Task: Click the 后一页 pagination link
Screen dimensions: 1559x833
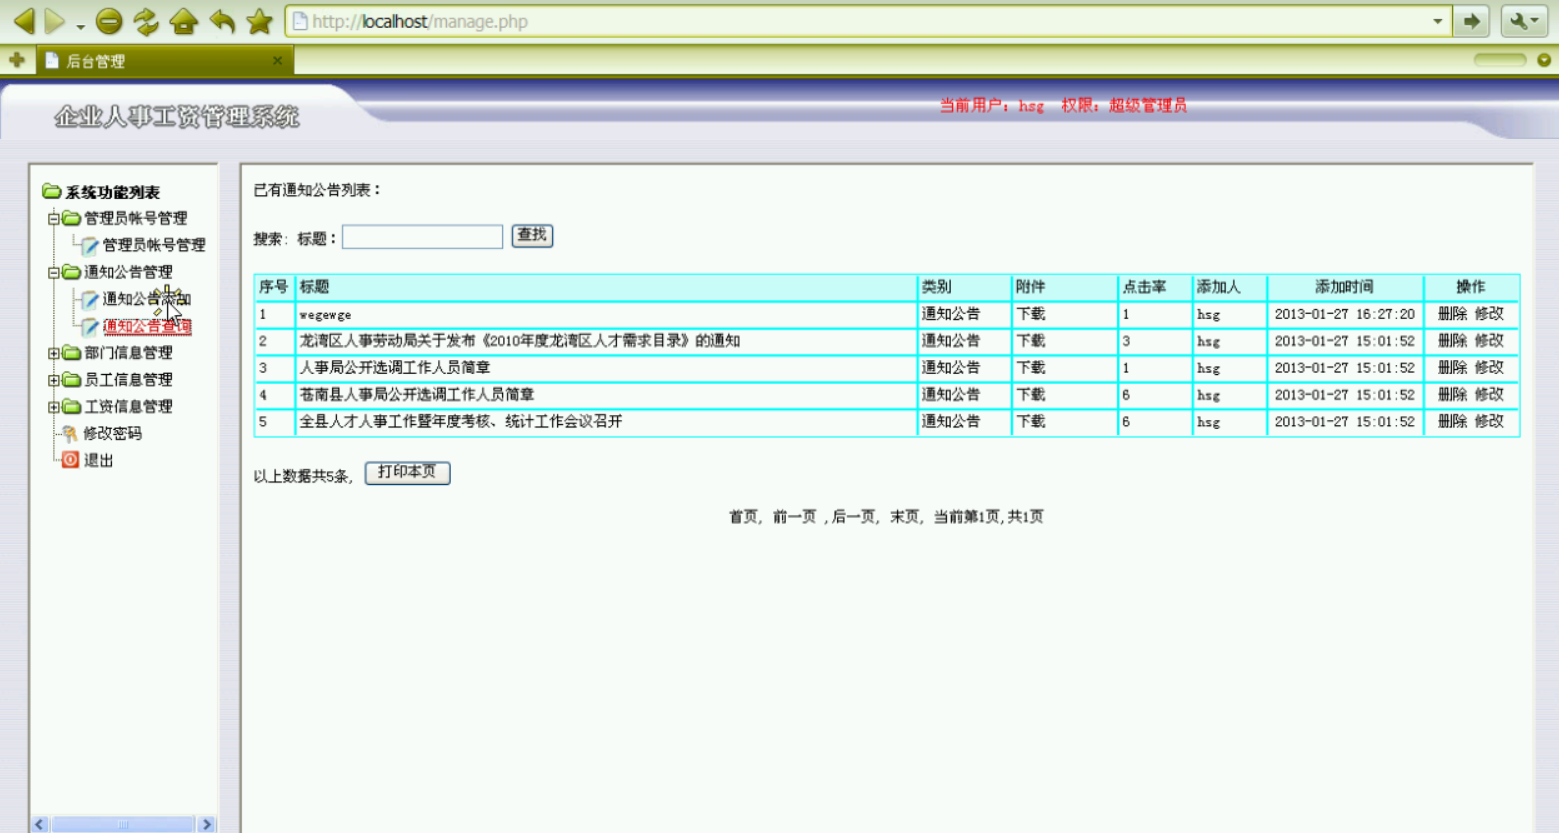Action: click(x=853, y=517)
